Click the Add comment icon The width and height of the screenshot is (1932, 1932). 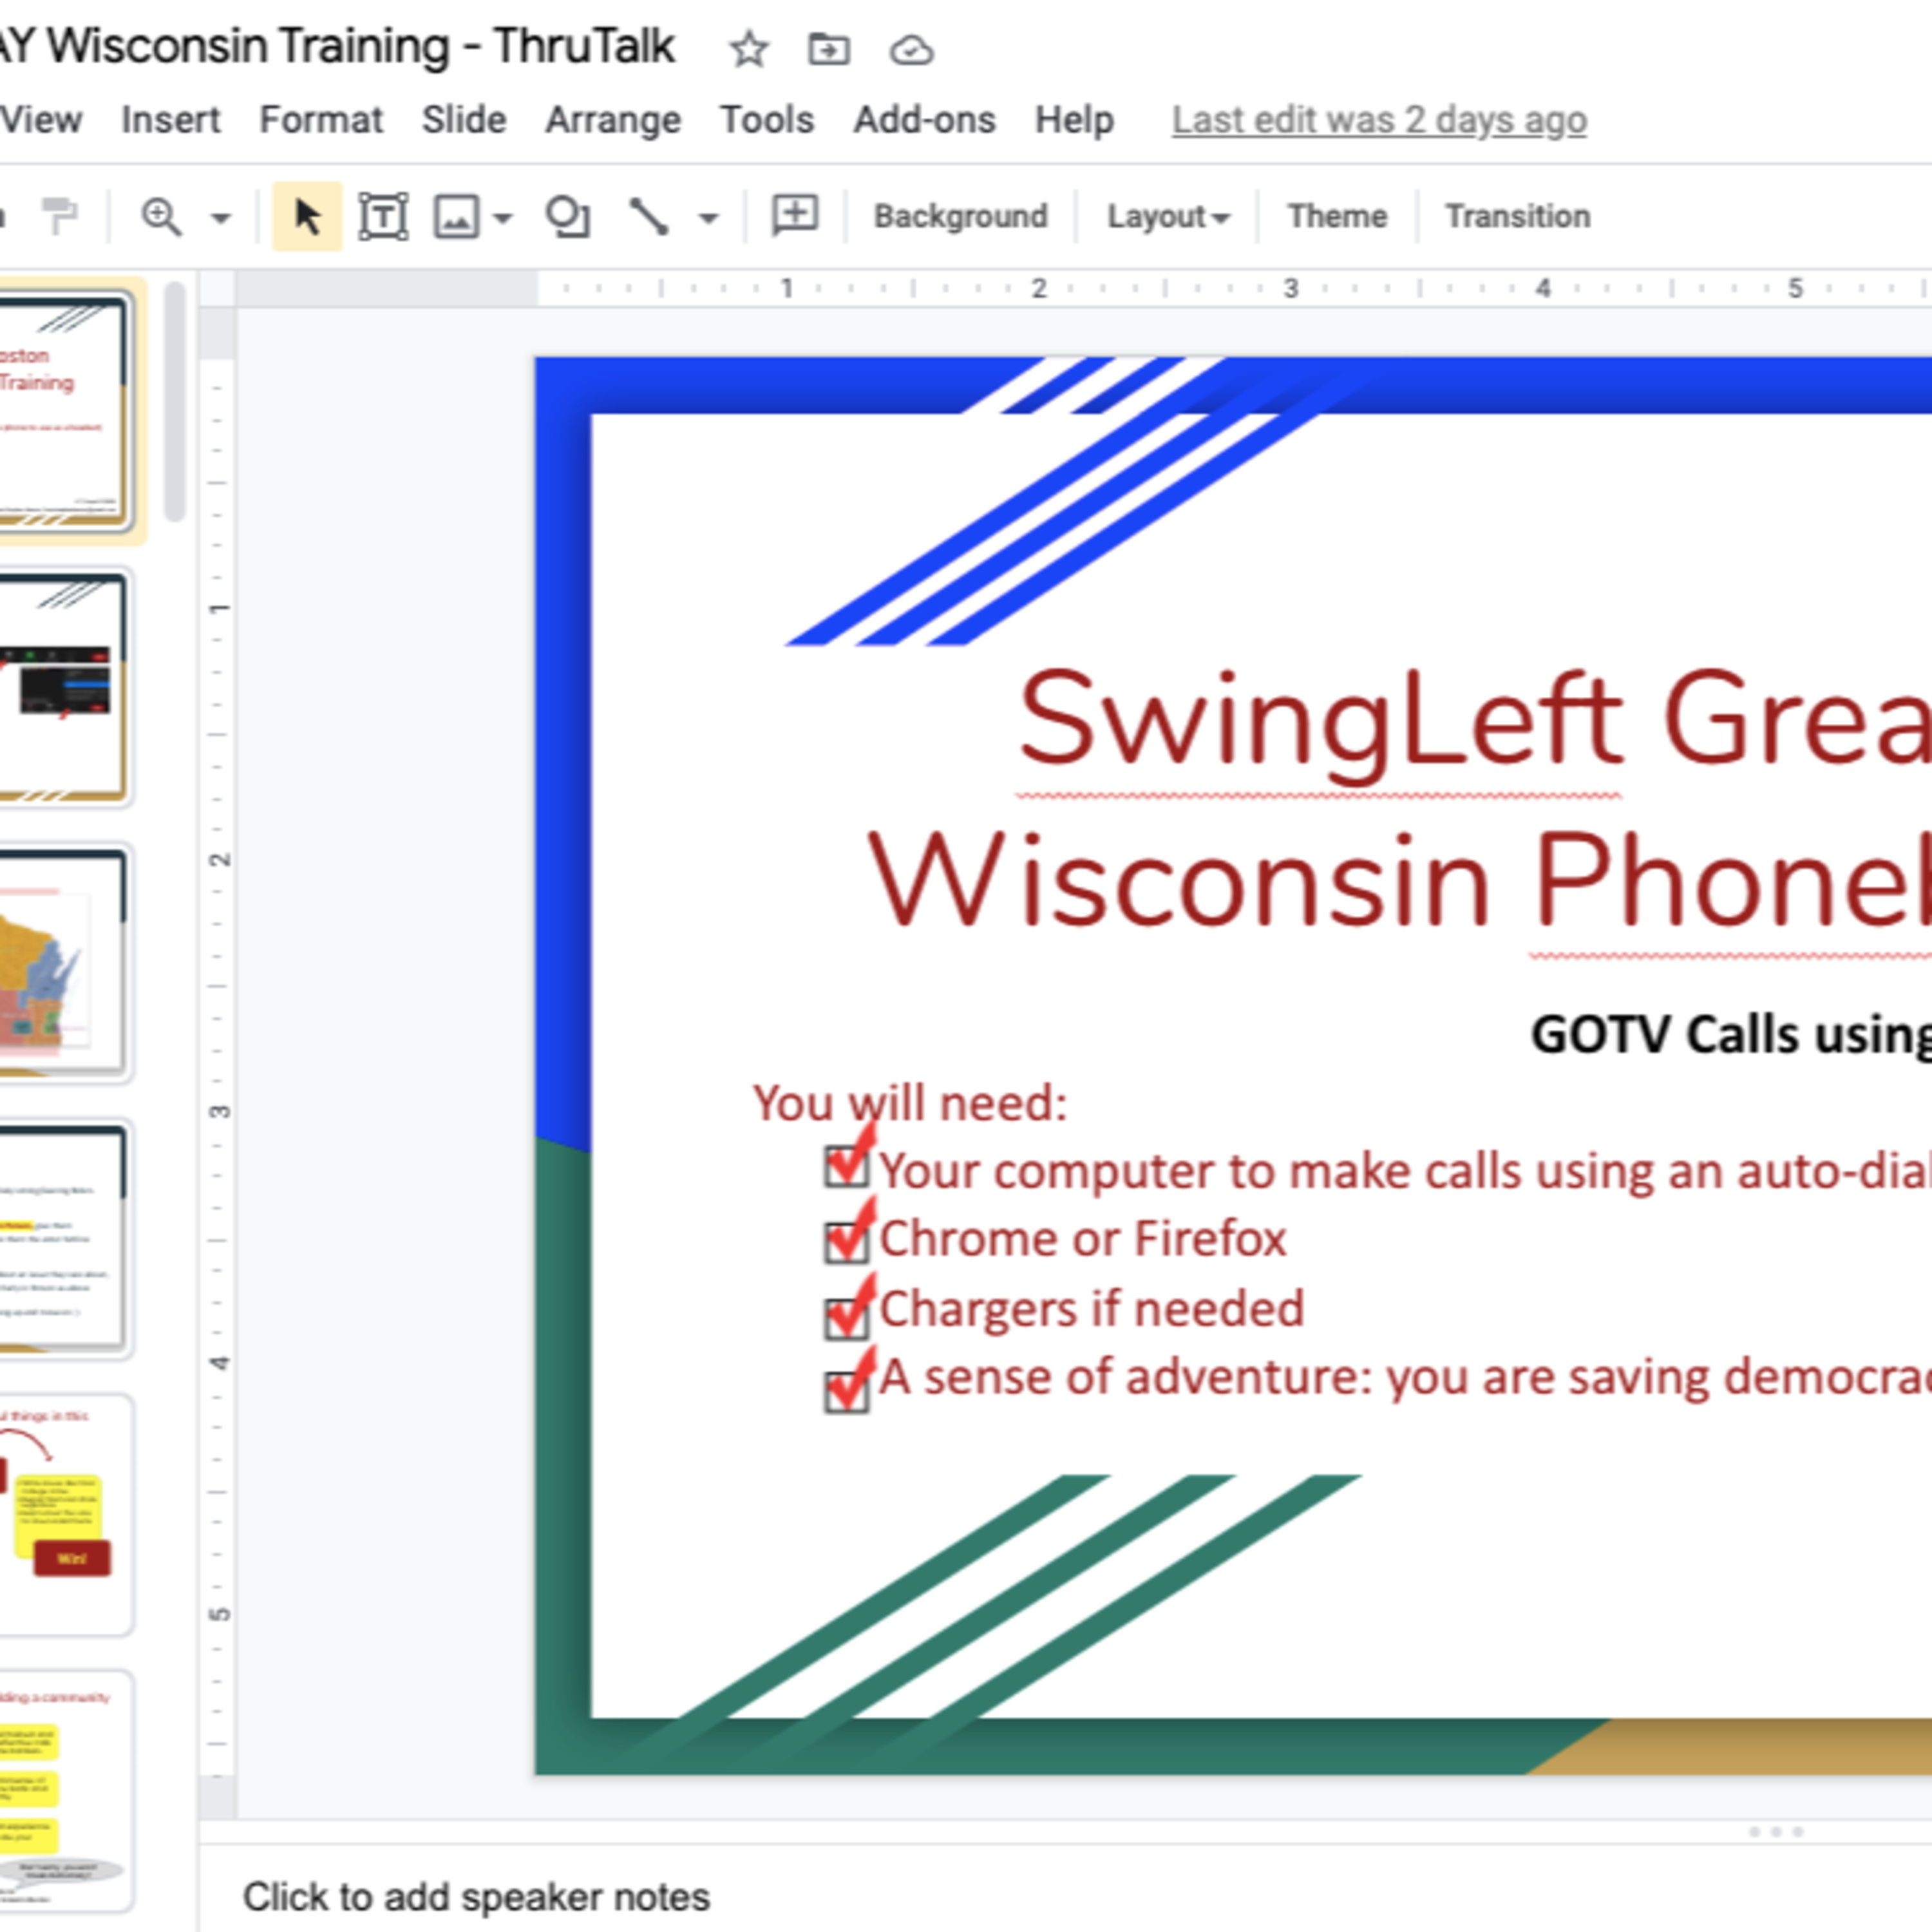click(x=795, y=216)
